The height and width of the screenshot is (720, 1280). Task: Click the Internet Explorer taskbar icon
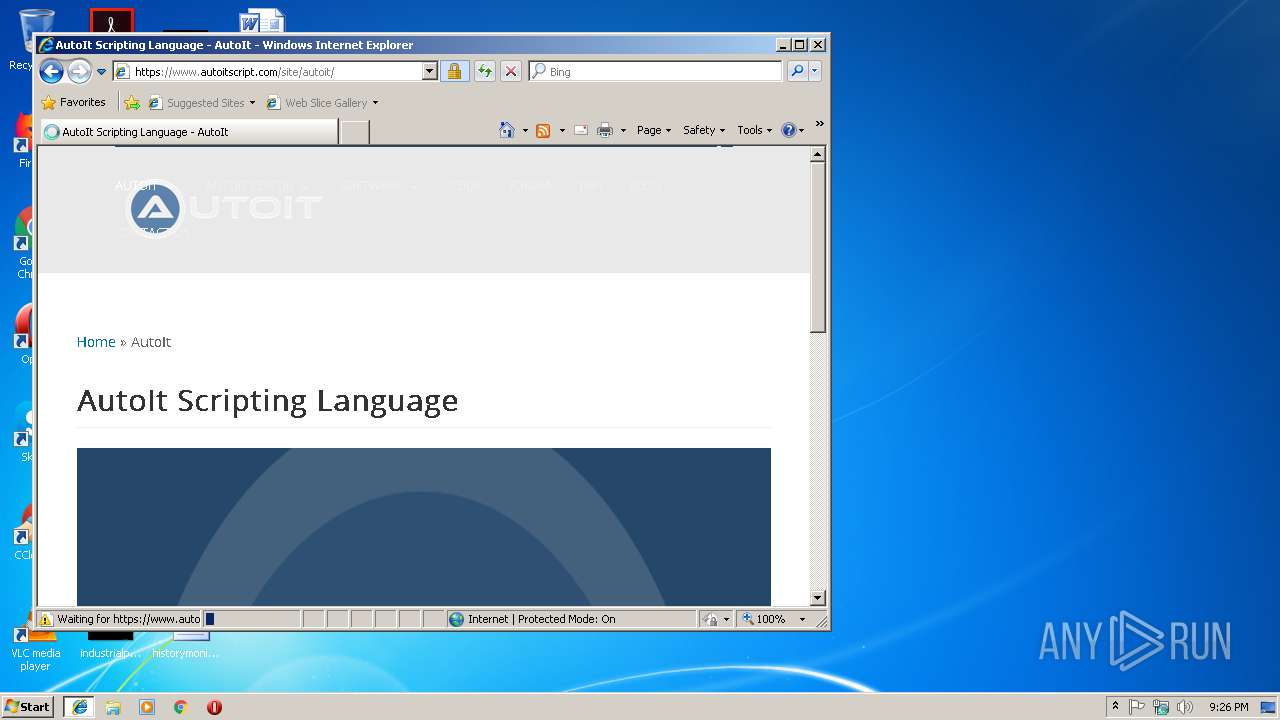coord(79,707)
